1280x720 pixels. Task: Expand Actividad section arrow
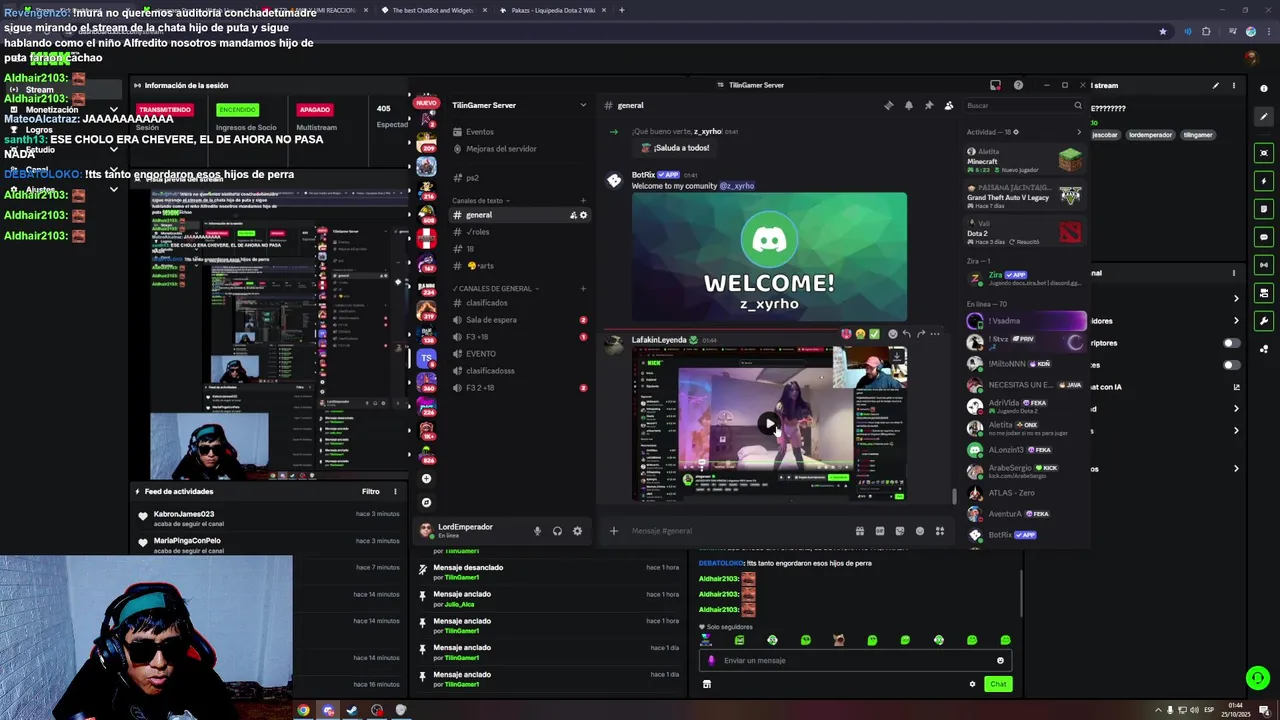(1078, 132)
